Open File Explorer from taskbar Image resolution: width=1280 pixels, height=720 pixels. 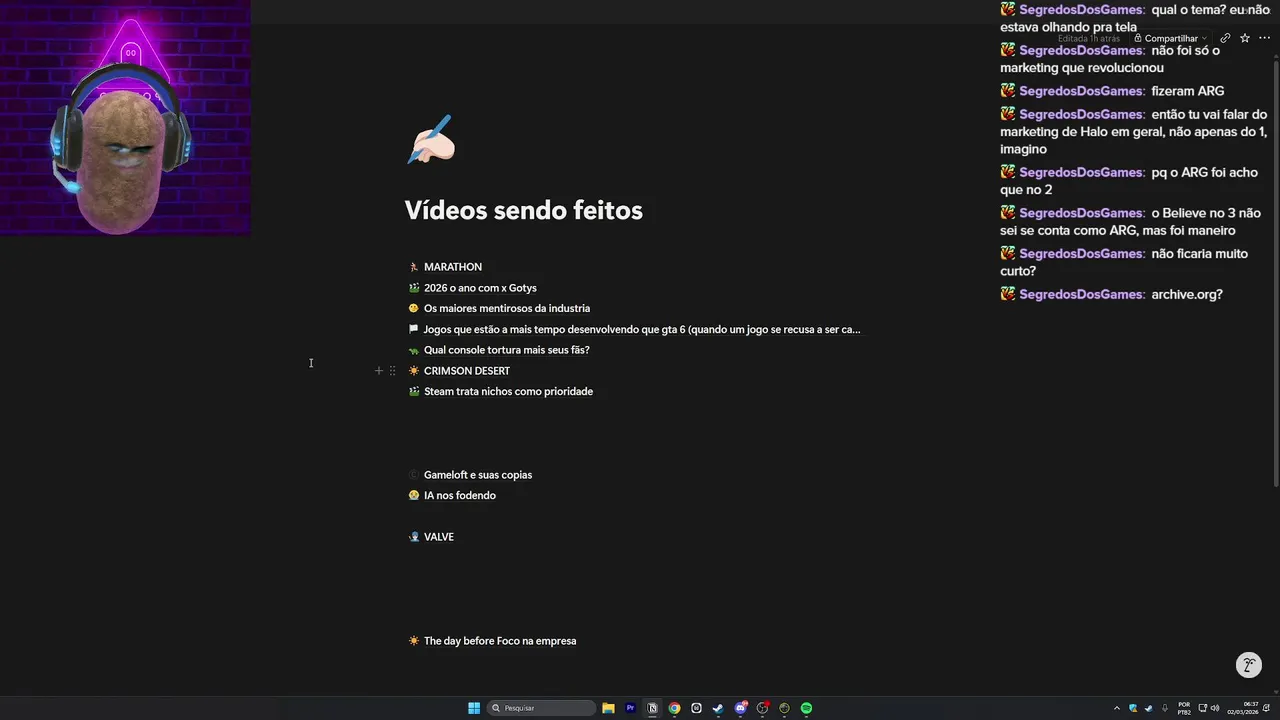tap(608, 708)
